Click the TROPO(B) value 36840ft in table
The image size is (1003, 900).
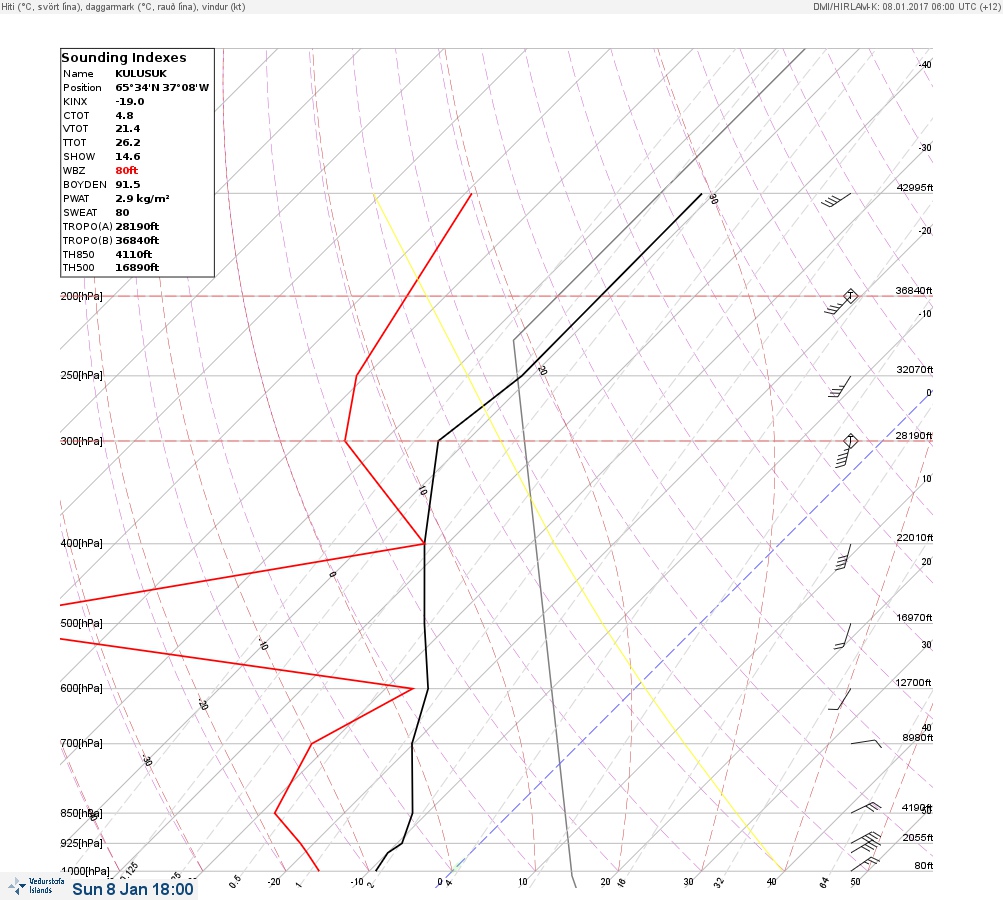click(x=137, y=241)
